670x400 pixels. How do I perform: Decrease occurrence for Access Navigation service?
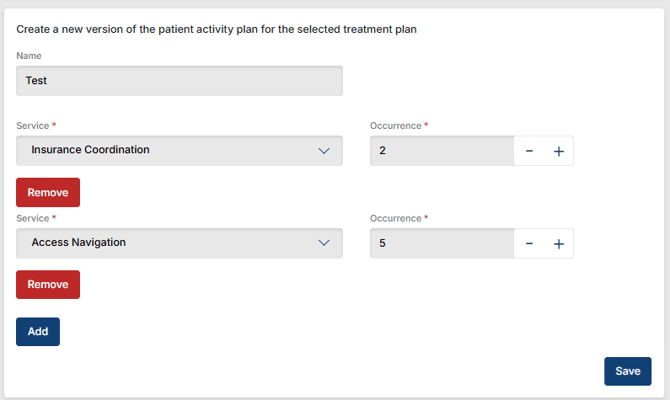(529, 243)
